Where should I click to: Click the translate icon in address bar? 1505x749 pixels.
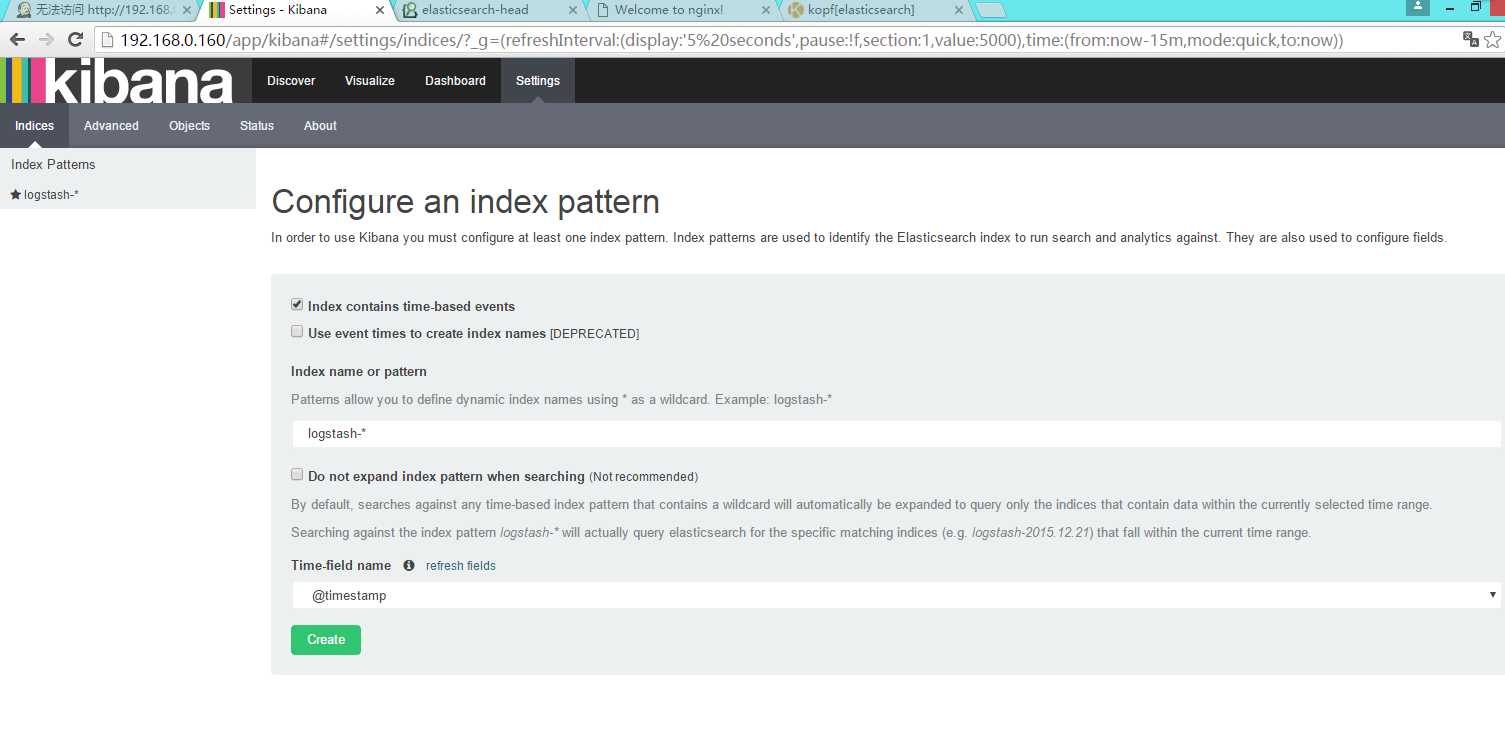pyautogui.click(x=1471, y=40)
